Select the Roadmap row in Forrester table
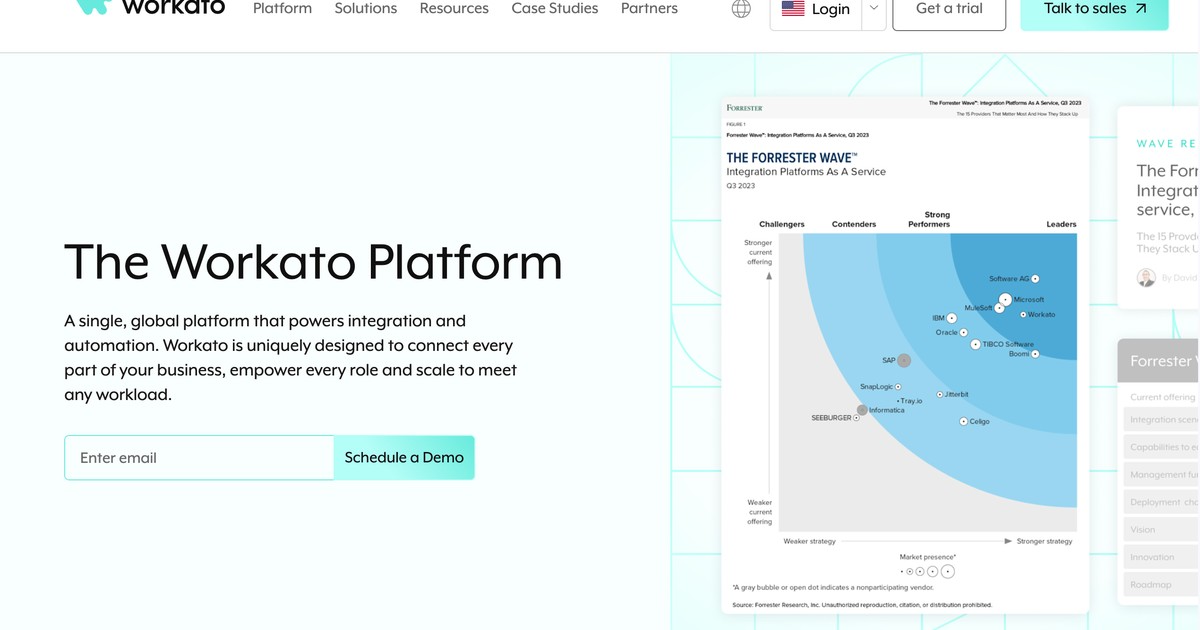The height and width of the screenshot is (630, 1200). [1161, 585]
